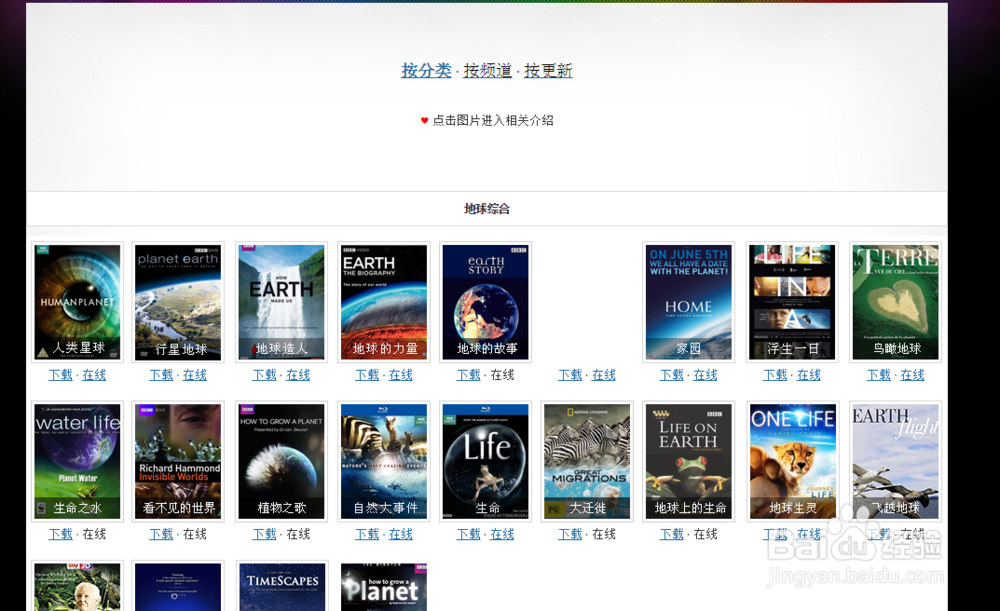This screenshot has width=1000, height=611.
Task: Click 下载 under 看不见的世界
Action: point(161,534)
